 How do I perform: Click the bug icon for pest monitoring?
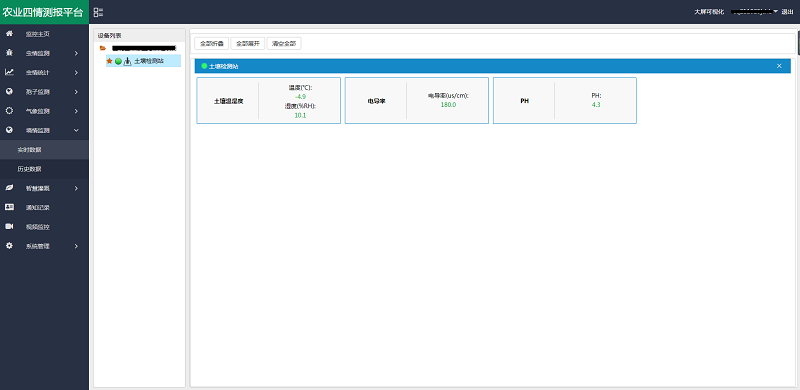(x=9, y=53)
